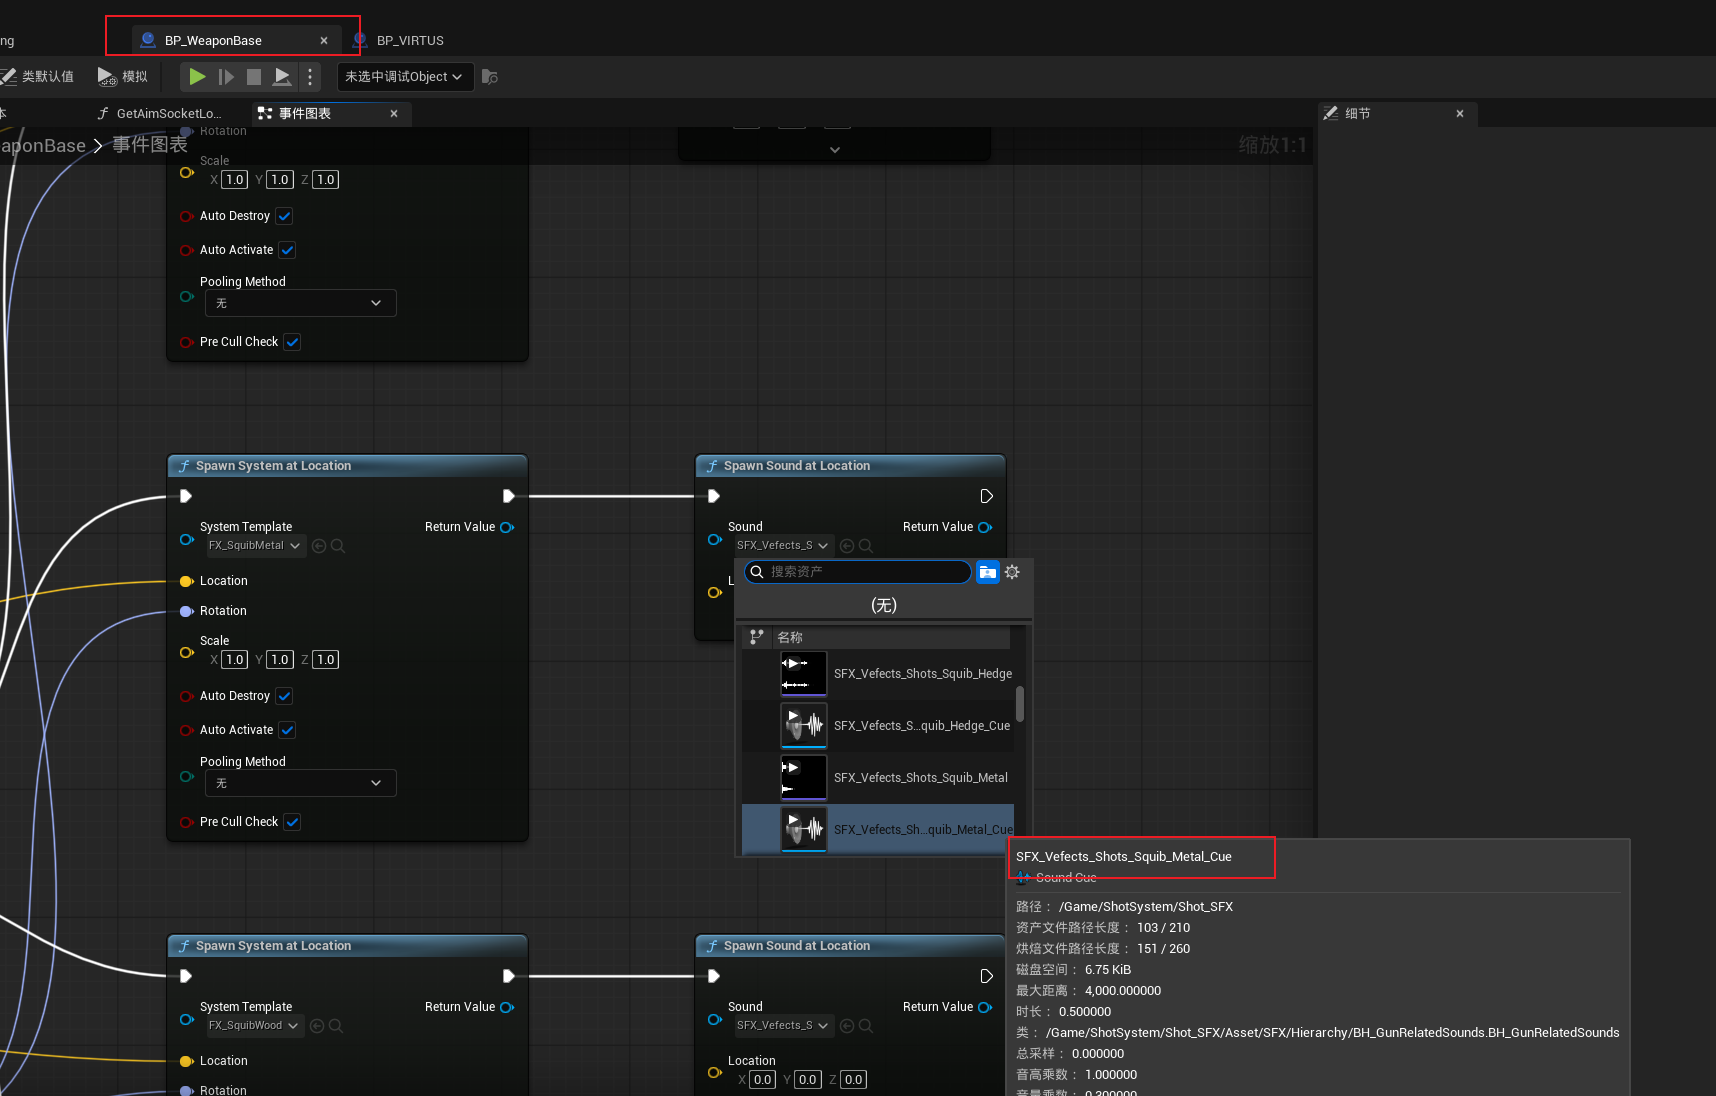Viewport: 1716px width, 1096px height.
Task: Open the debug object selector dropdown
Action: tap(404, 76)
